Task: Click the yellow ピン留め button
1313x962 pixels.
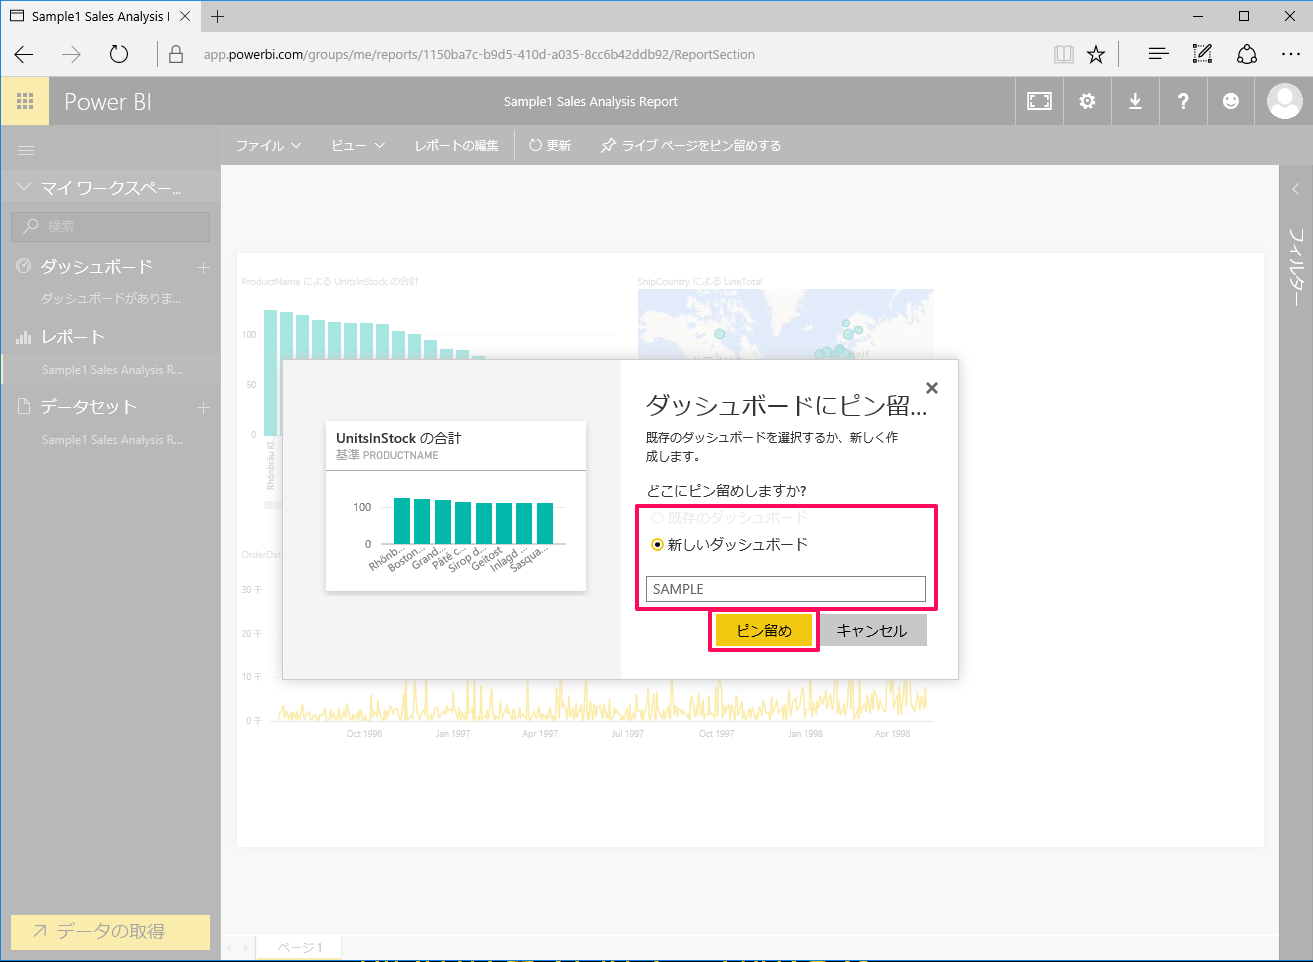Action: (x=764, y=631)
